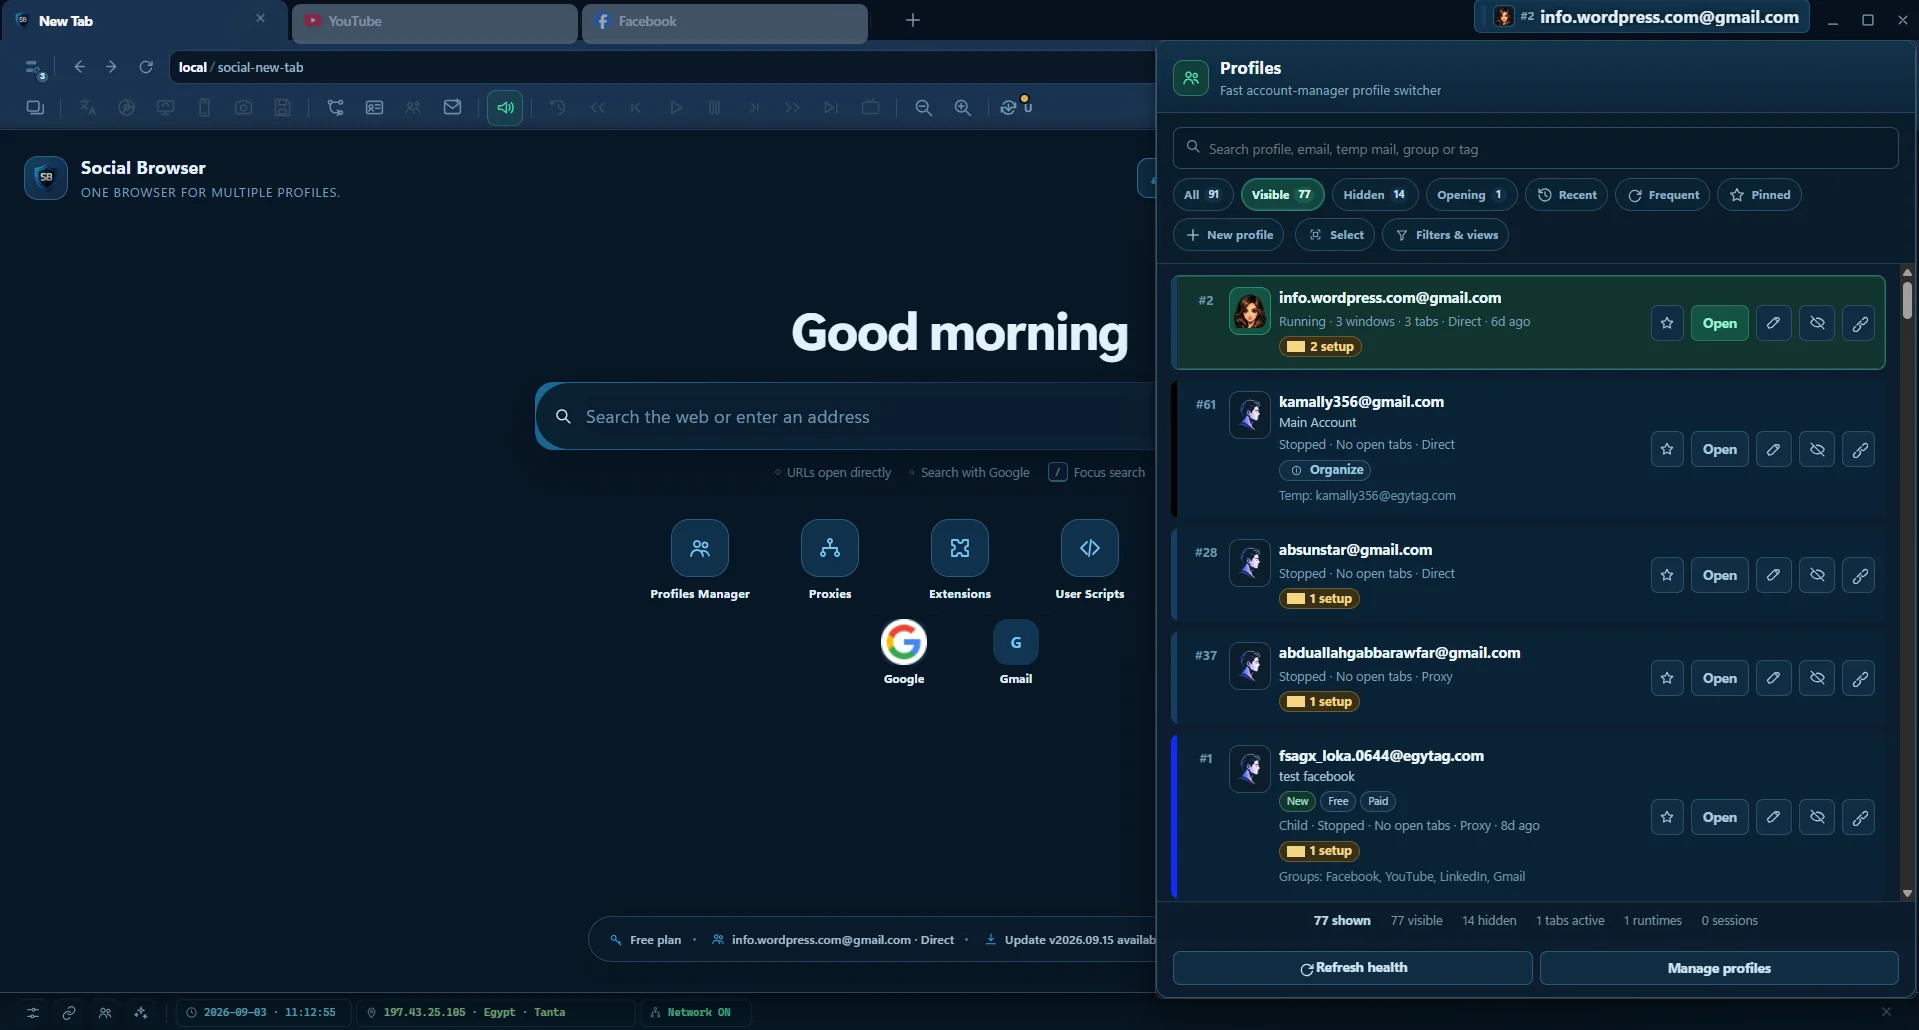Hide the info.wordpress.com@gmail.com profile eye icon
1919x1030 pixels.
1817,323
